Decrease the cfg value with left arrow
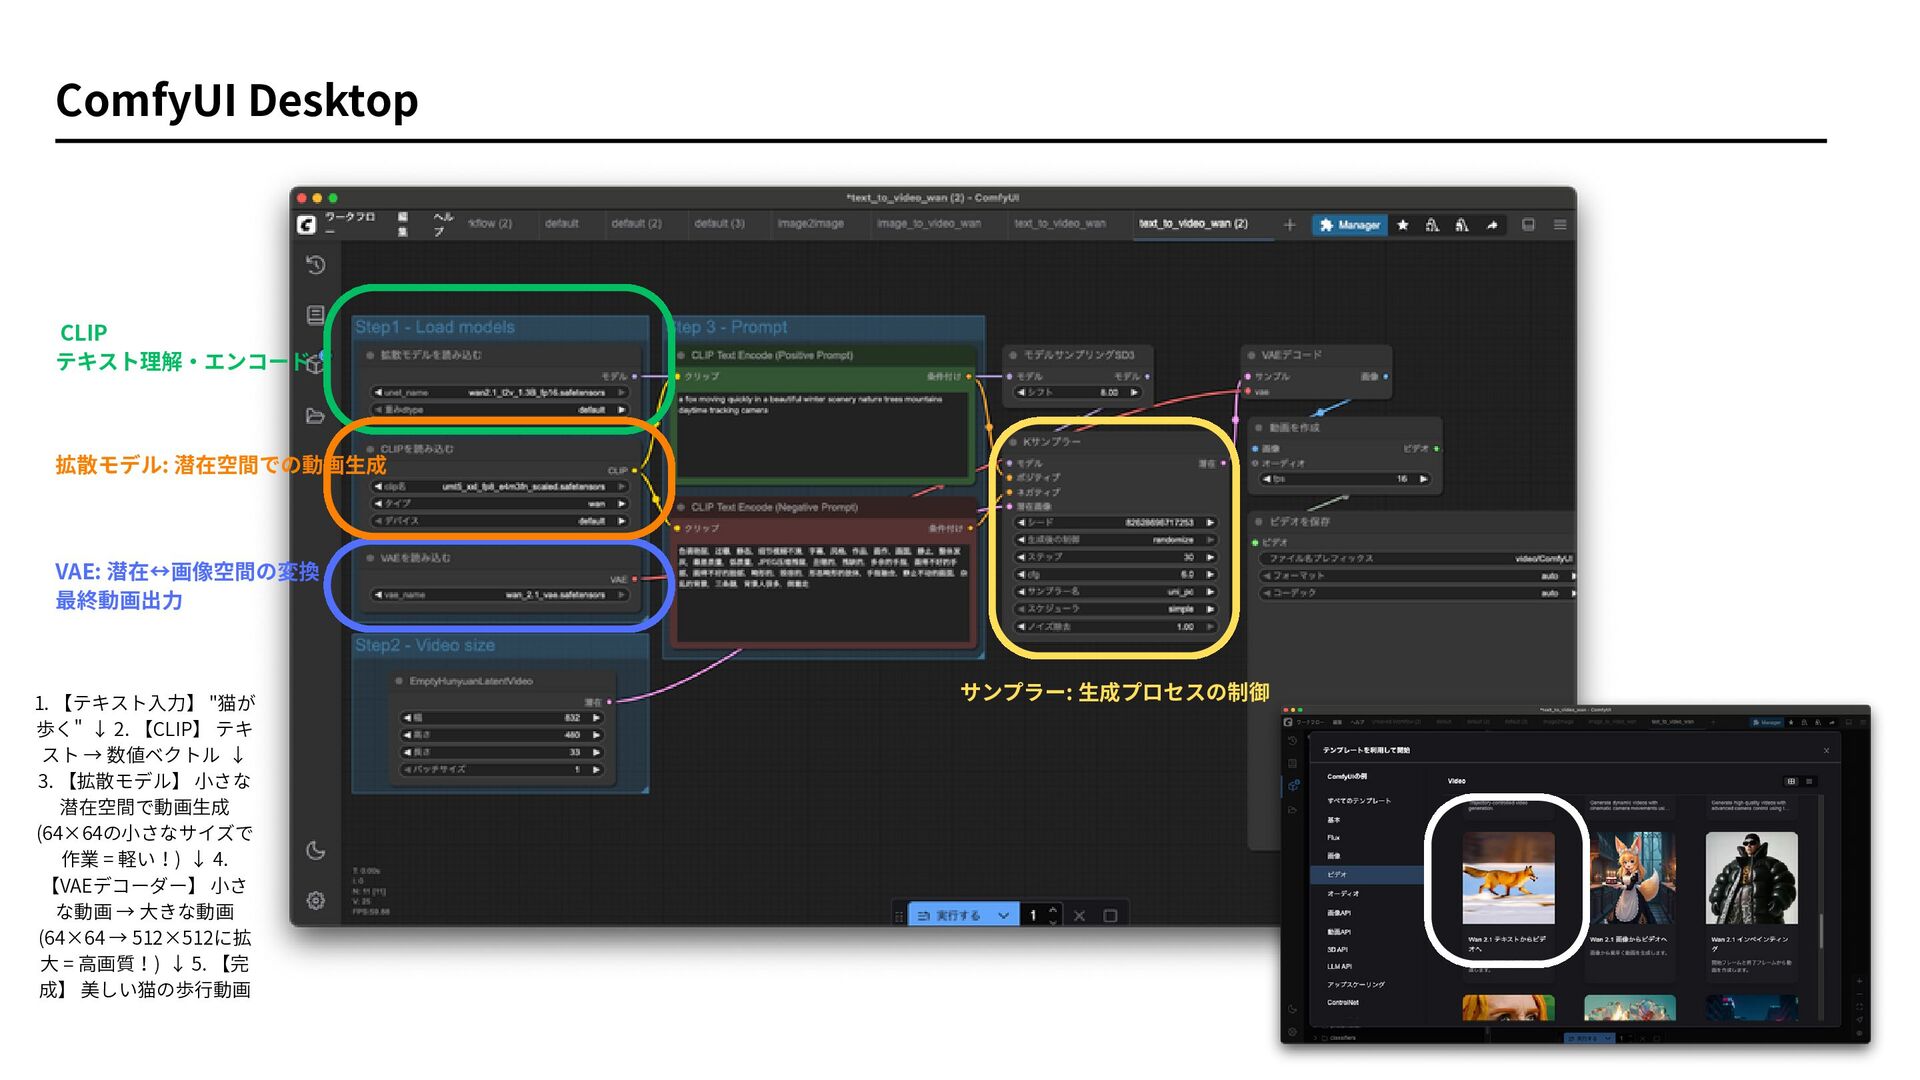 [x=1021, y=575]
